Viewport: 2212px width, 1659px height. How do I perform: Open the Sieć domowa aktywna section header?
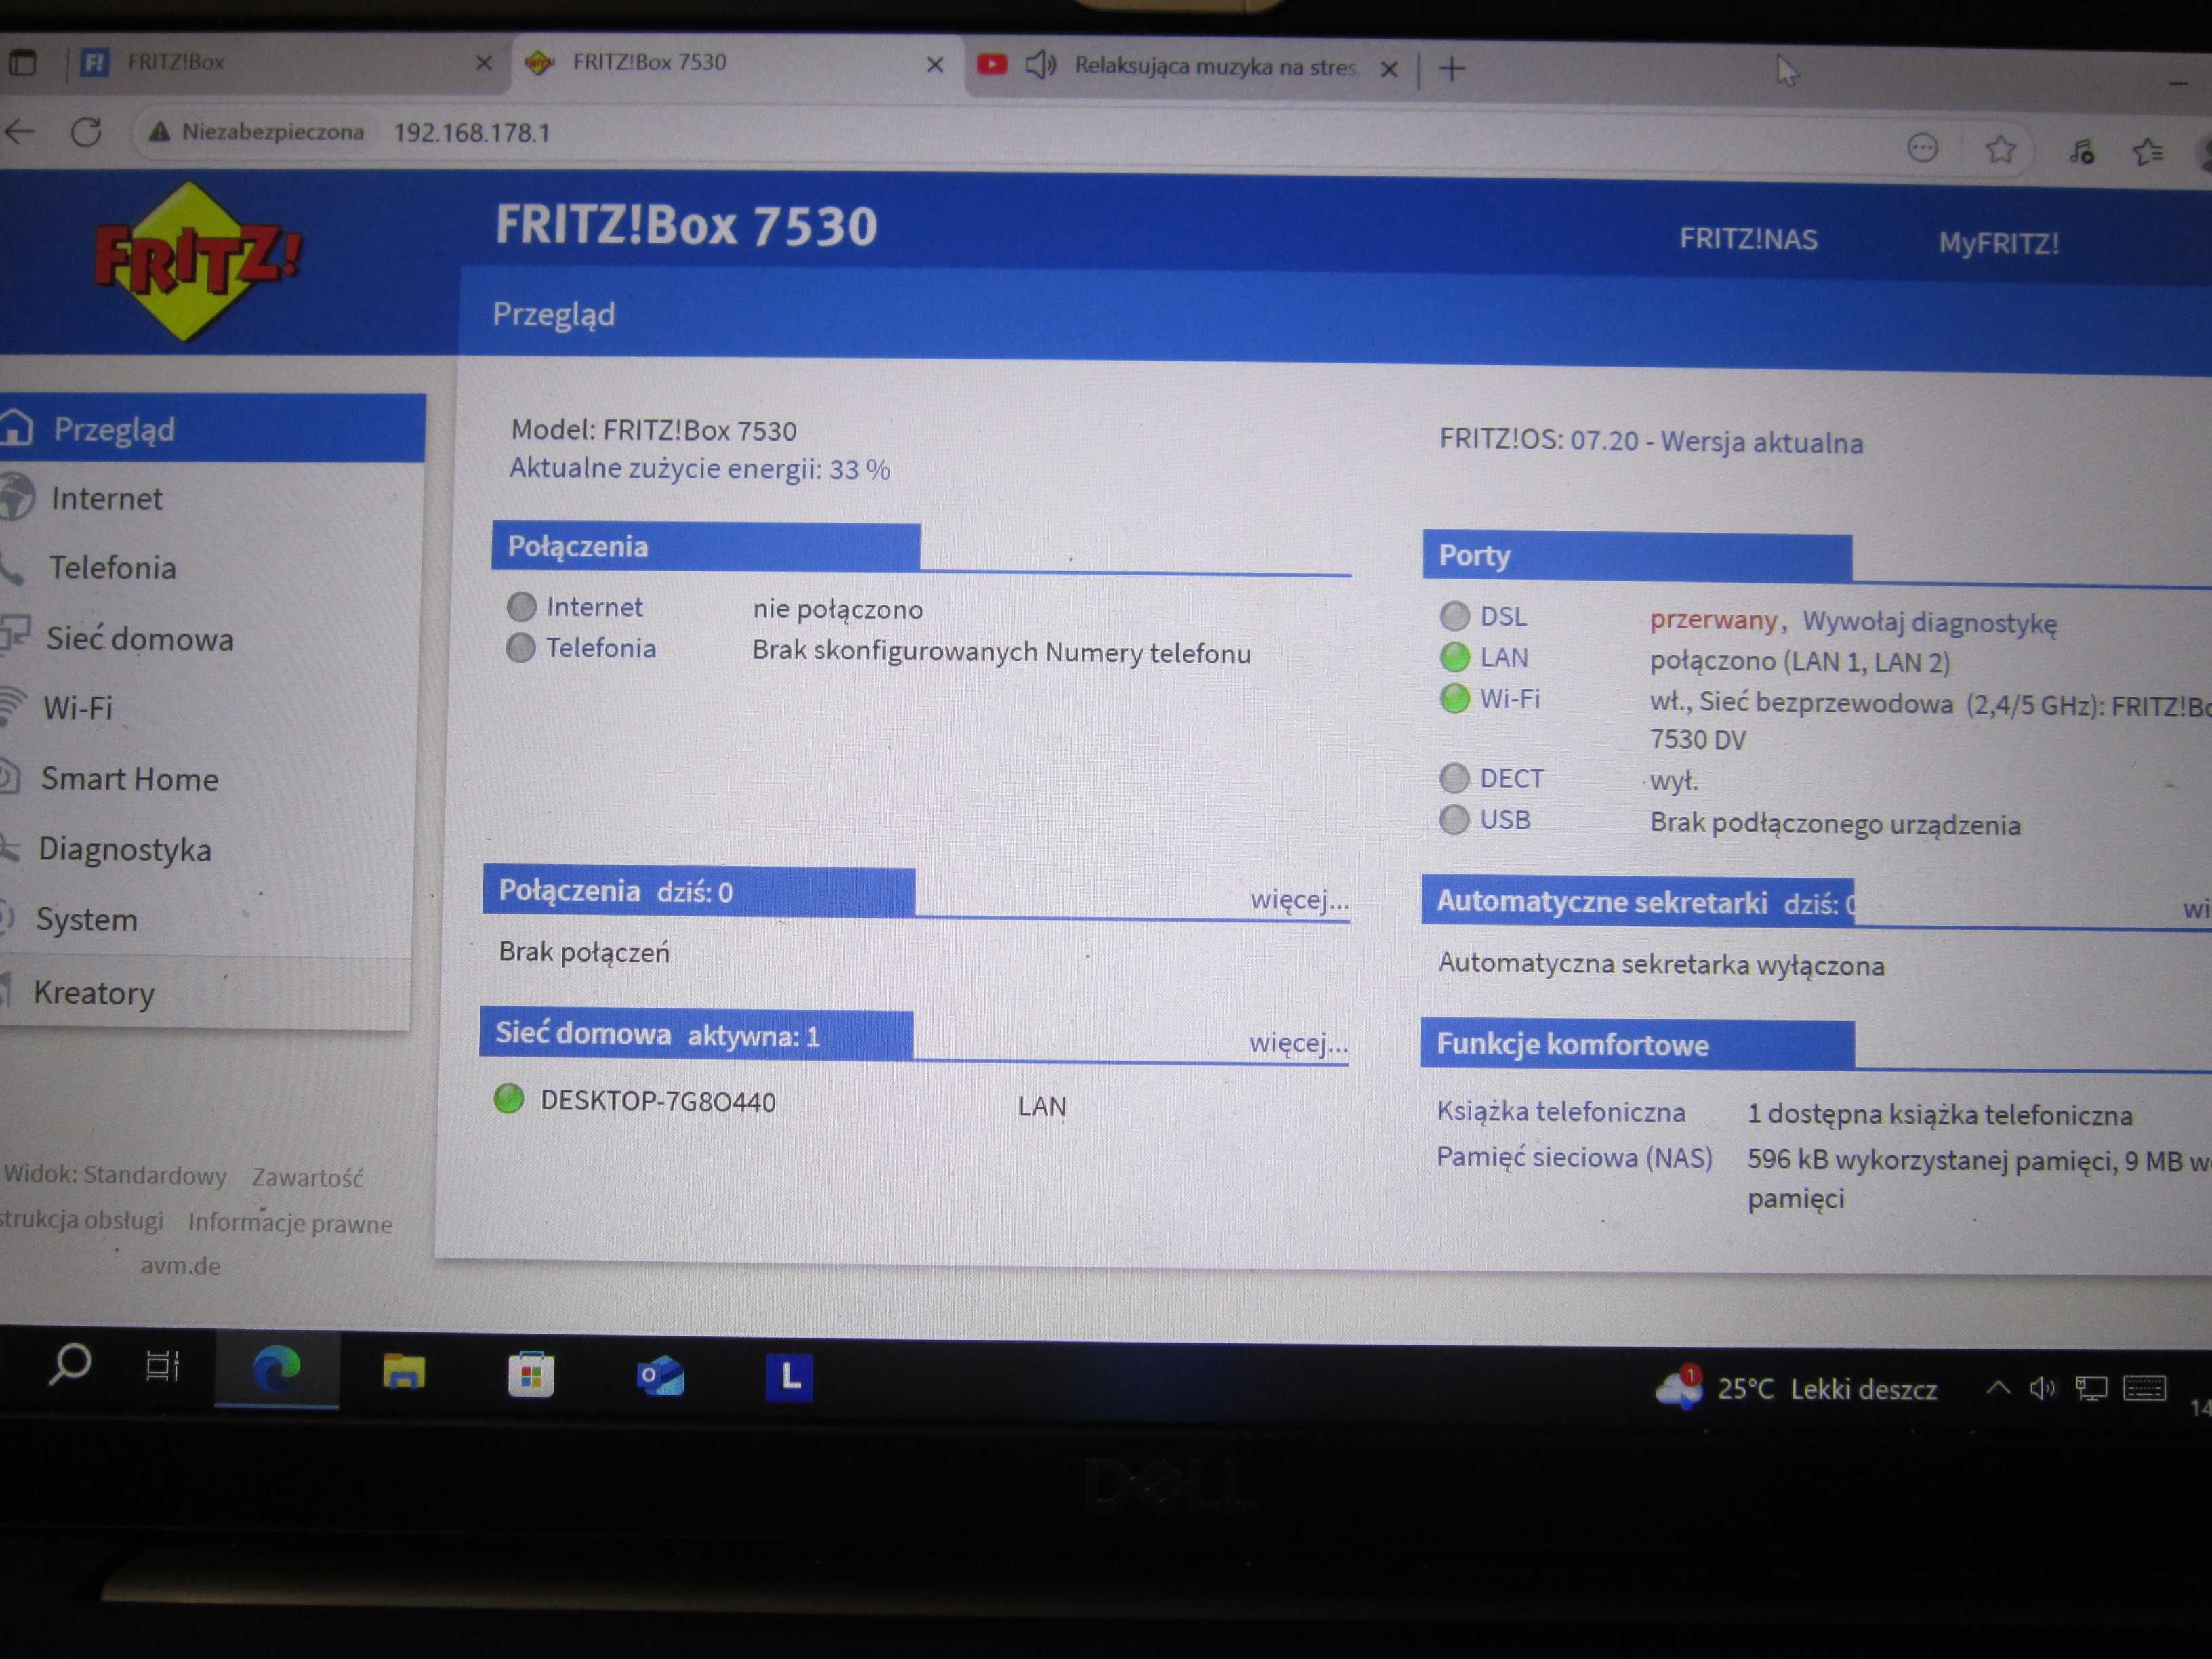coord(696,1034)
